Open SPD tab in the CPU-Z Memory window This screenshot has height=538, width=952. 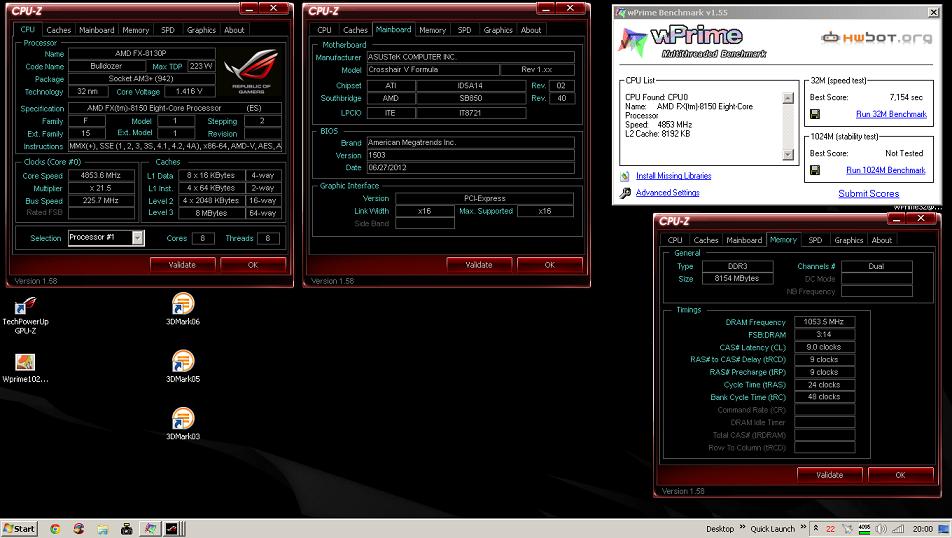point(815,240)
